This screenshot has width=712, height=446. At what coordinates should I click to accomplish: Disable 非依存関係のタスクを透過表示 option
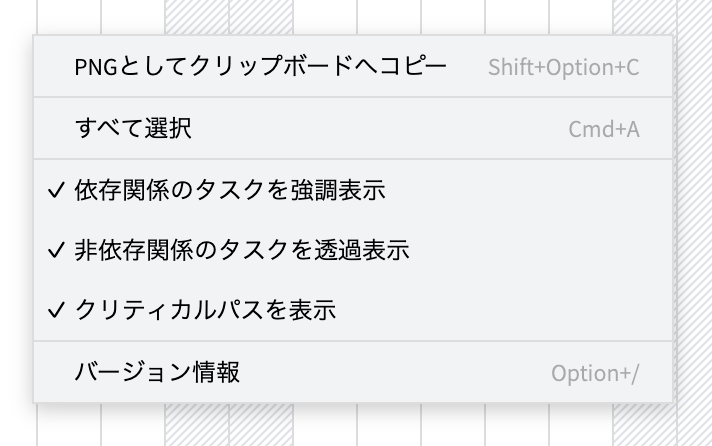(x=241, y=250)
